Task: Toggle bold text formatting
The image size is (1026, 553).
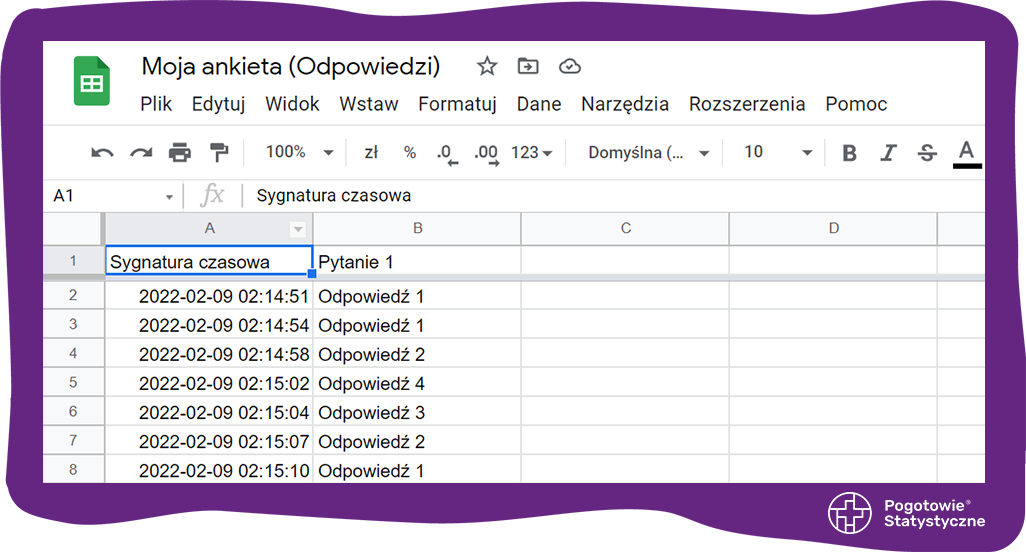Action: point(850,153)
